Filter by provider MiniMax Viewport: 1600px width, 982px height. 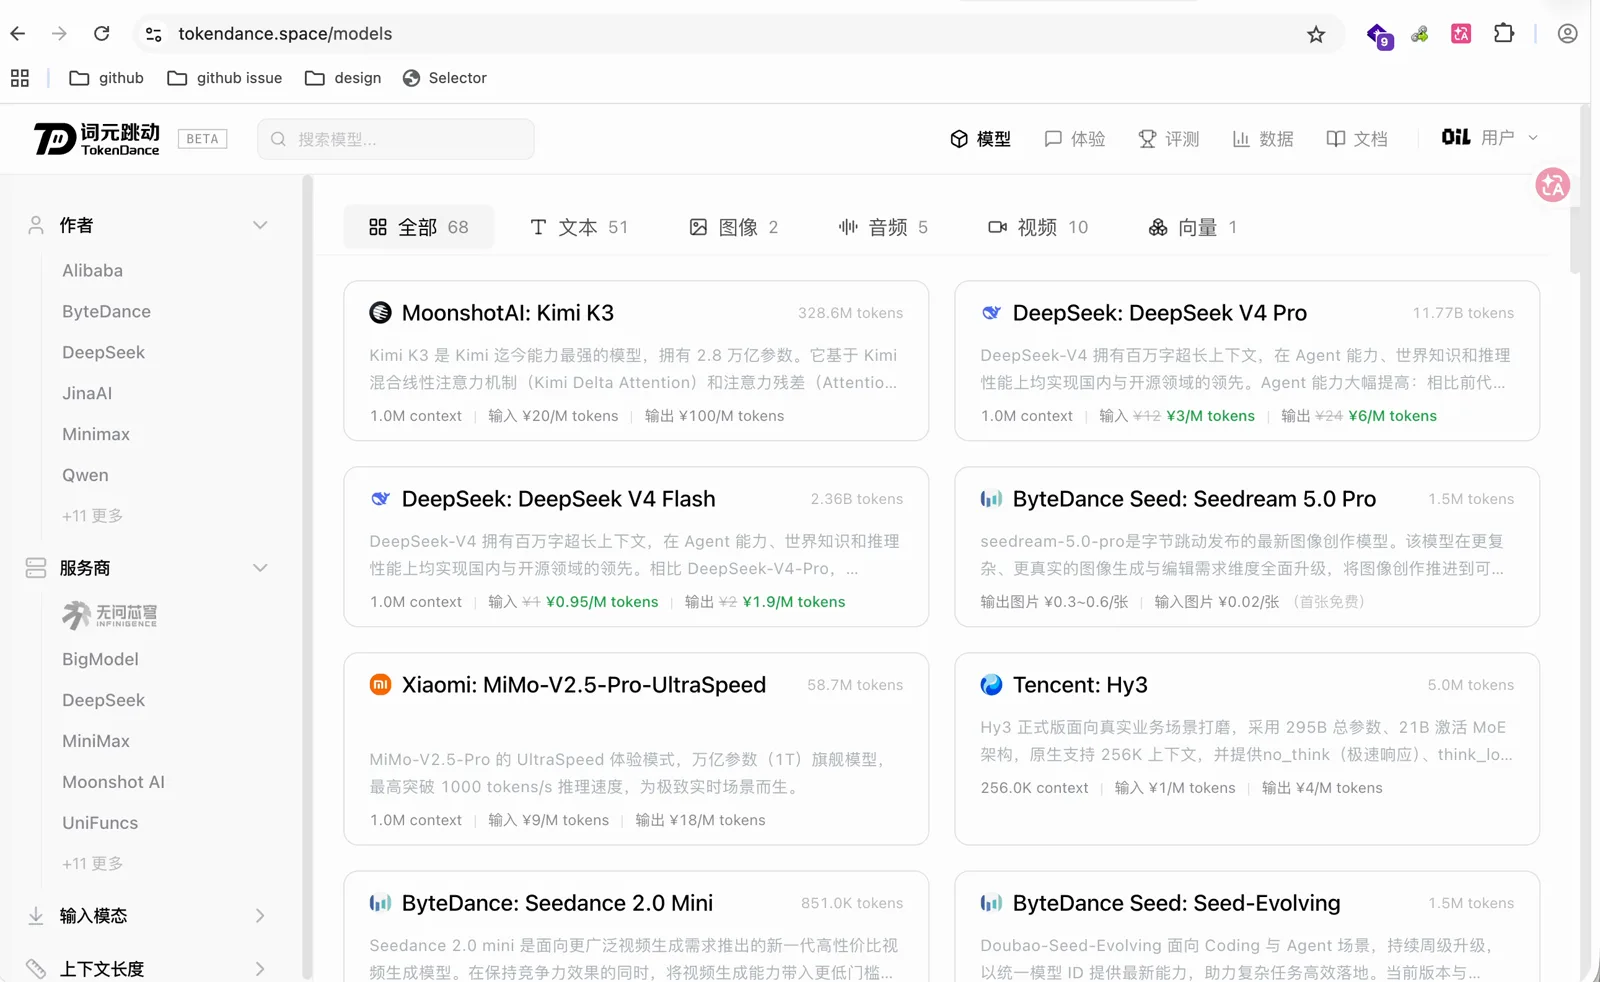tap(96, 741)
